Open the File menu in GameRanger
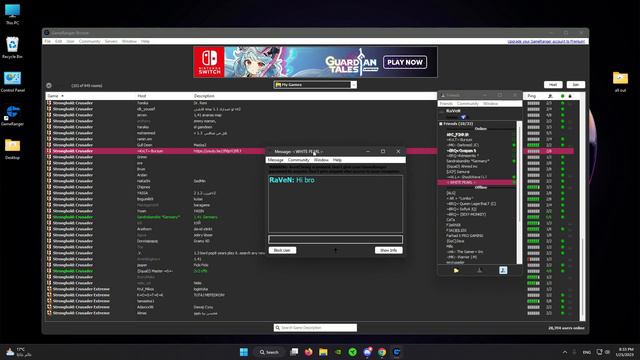Image resolution: width=640 pixels, height=360 pixels. (48, 41)
